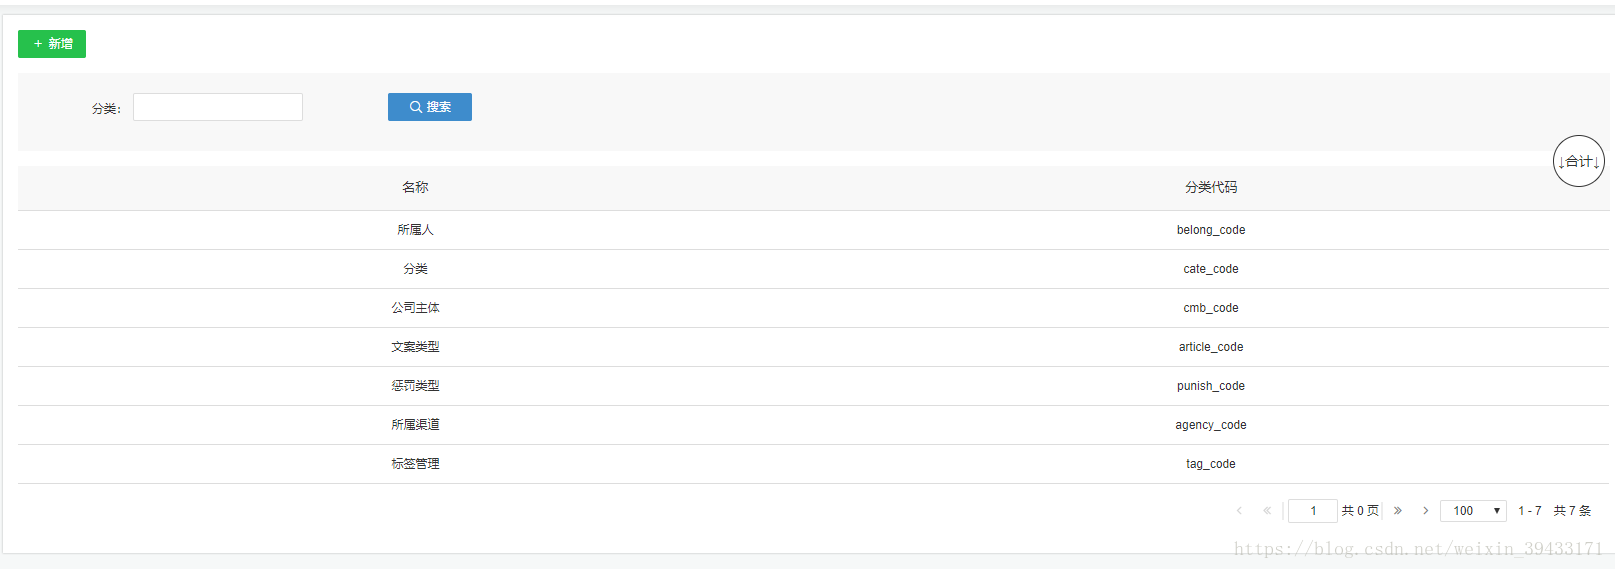Screen dimensions: 1615x569
Task: Click the green 新增 add button
Action: click(52, 44)
